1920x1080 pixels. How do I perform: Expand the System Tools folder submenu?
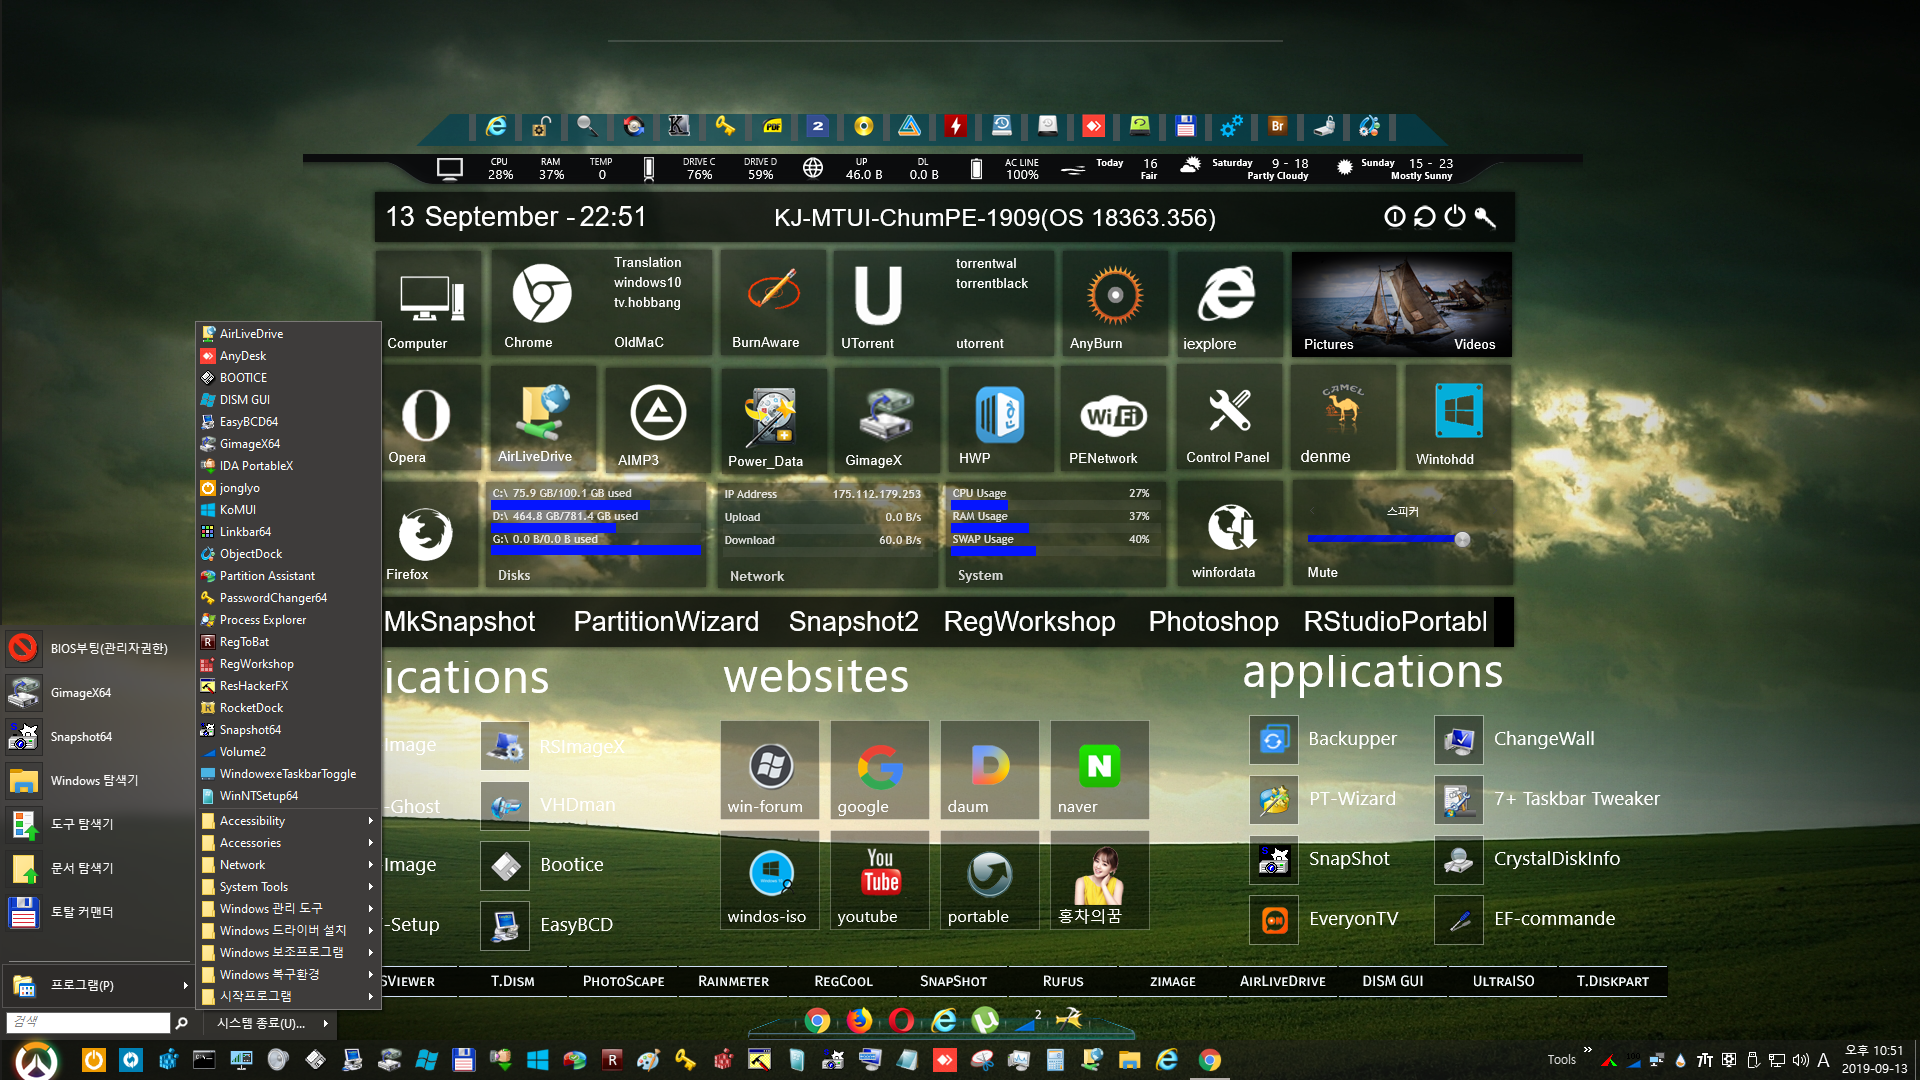[x=288, y=887]
